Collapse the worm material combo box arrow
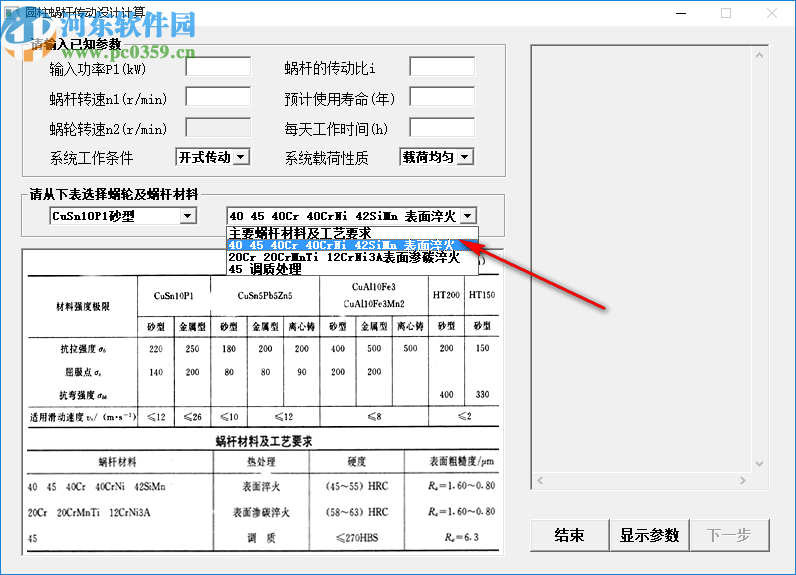The width and height of the screenshot is (796, 575). coord(469,216)
